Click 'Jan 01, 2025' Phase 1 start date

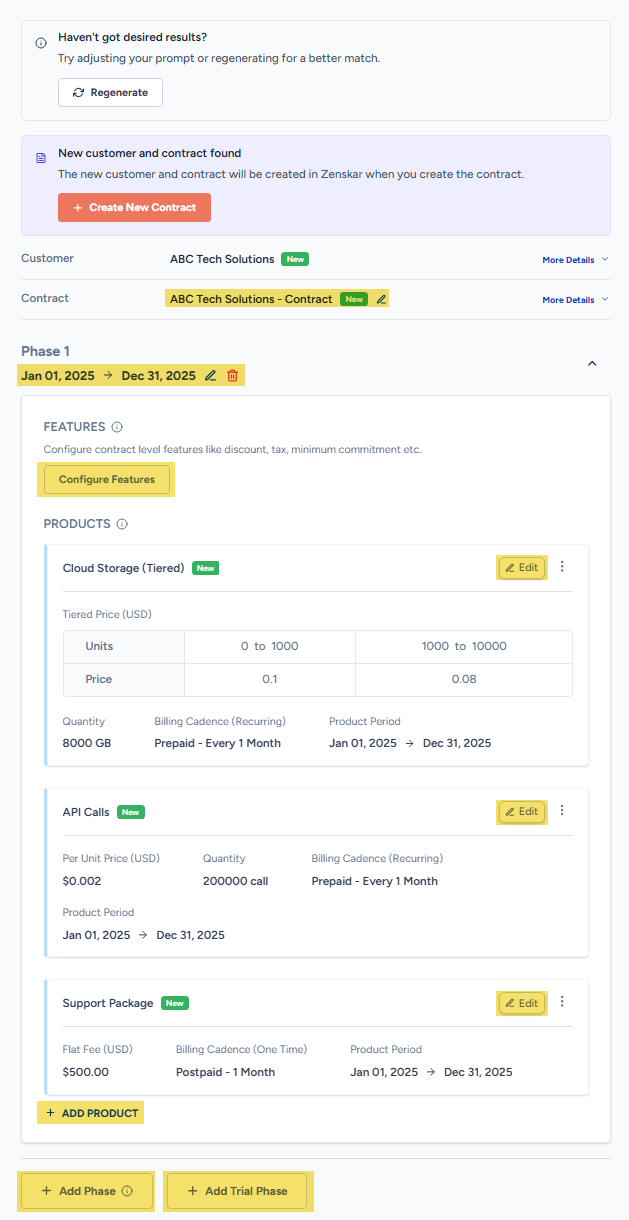pos(58,376)
